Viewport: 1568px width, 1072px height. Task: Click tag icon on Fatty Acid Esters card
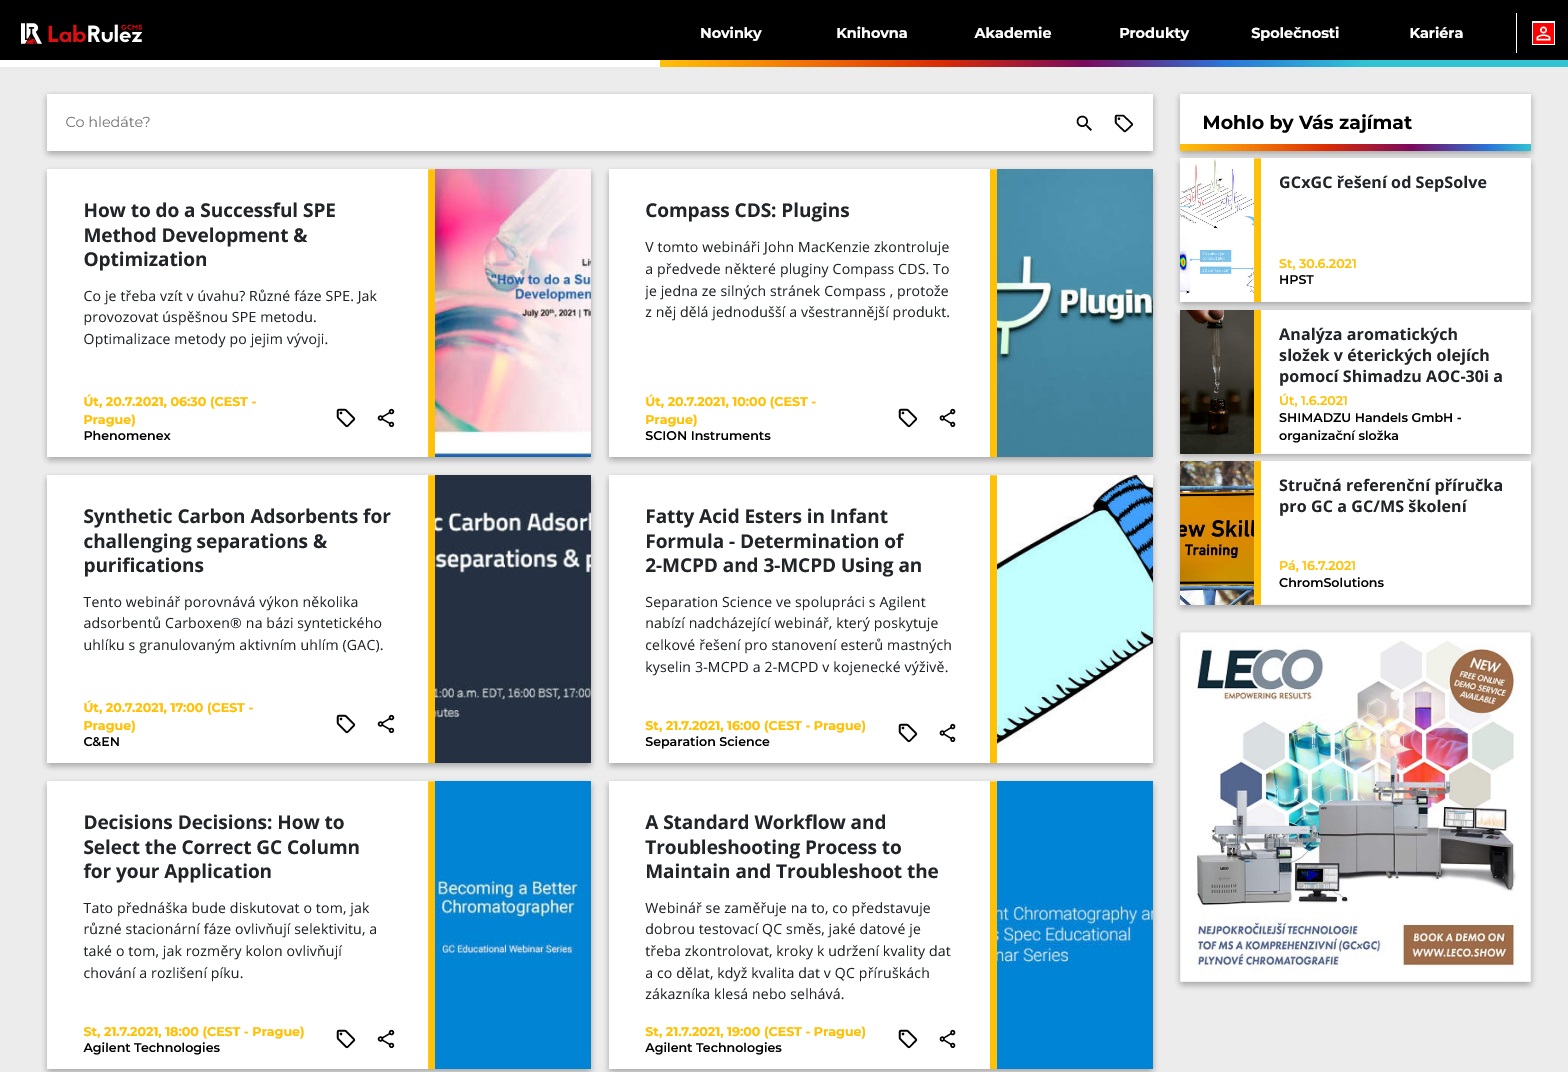tap(908, 733)
